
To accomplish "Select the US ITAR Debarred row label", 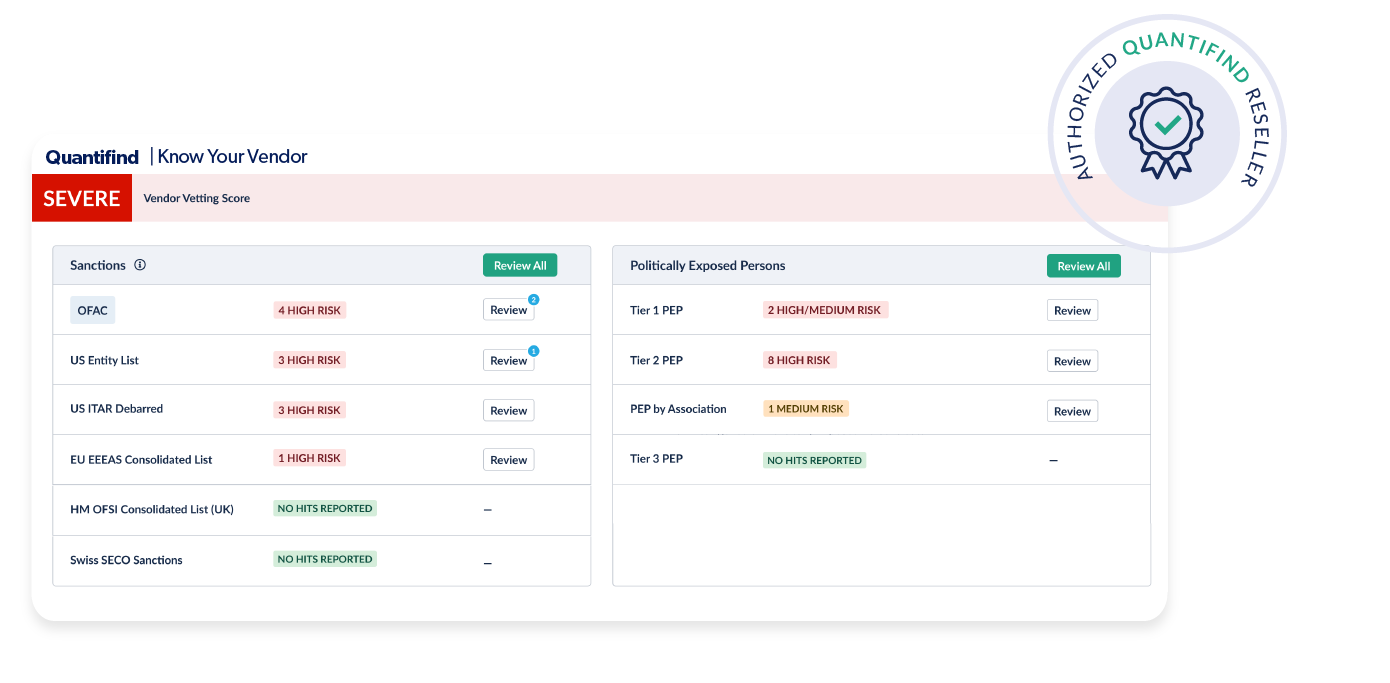I will coord(116,408).
